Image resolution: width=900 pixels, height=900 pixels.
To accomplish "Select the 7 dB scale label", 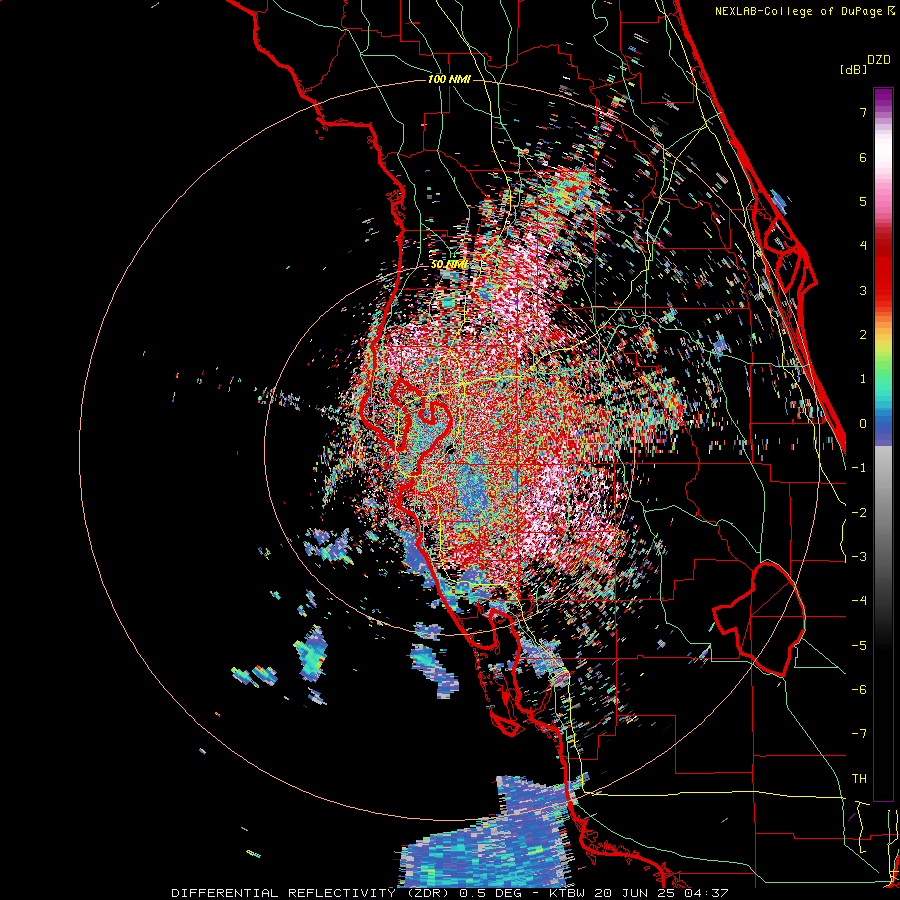I will click(x=863, y=112).
